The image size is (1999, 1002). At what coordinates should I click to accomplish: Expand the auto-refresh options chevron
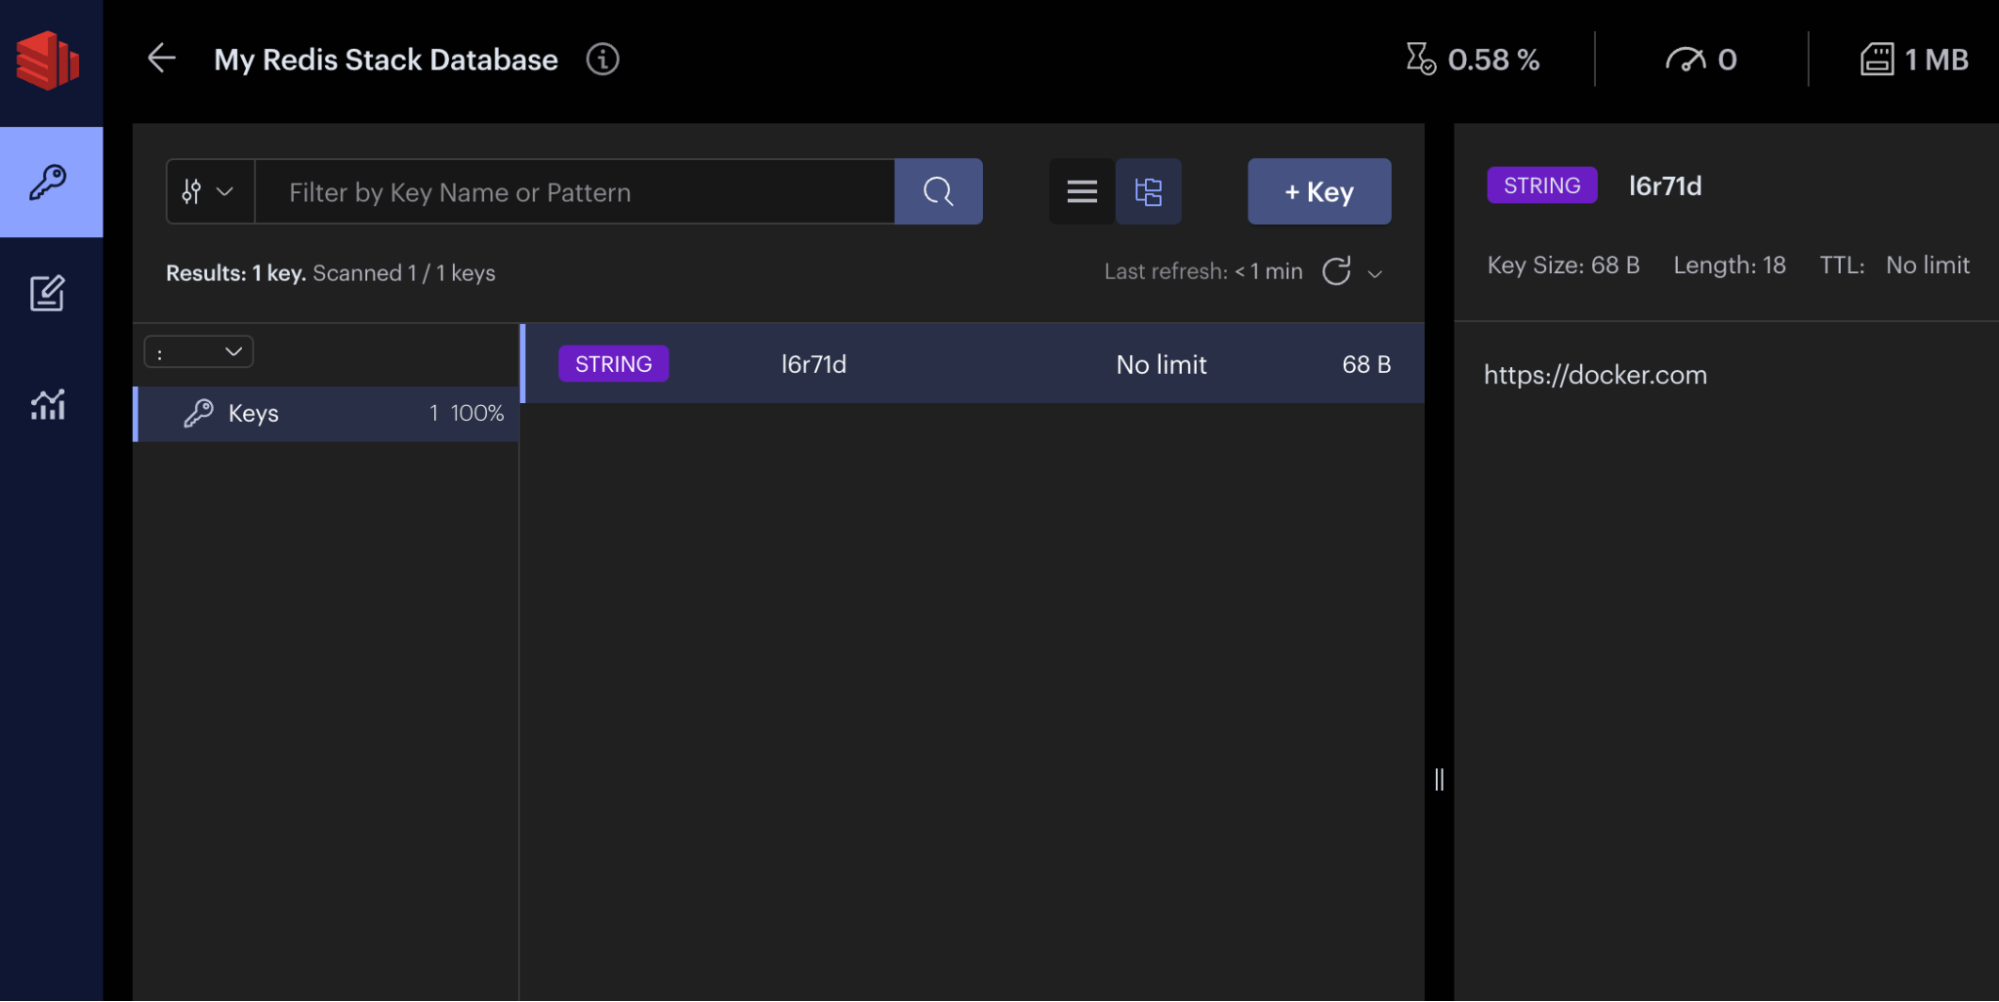coord(1375,273)
